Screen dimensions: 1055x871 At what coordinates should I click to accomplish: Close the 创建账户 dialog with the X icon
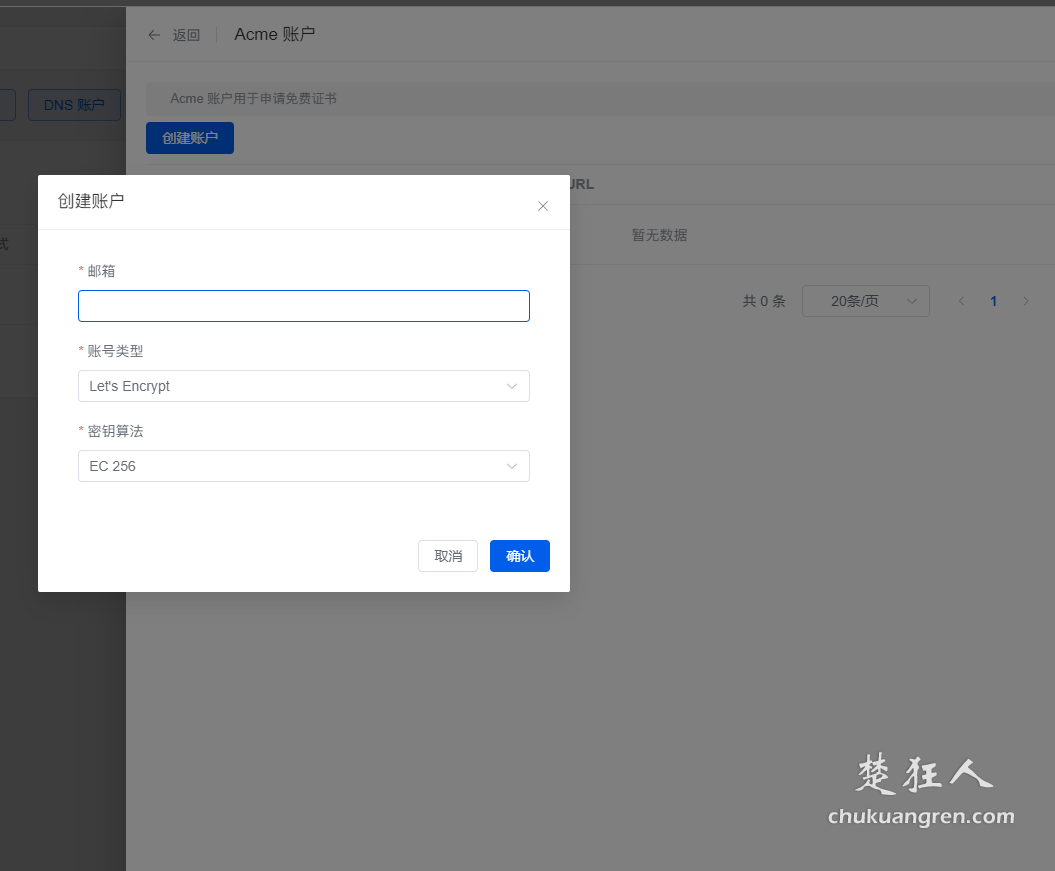(x=543, y=206)
